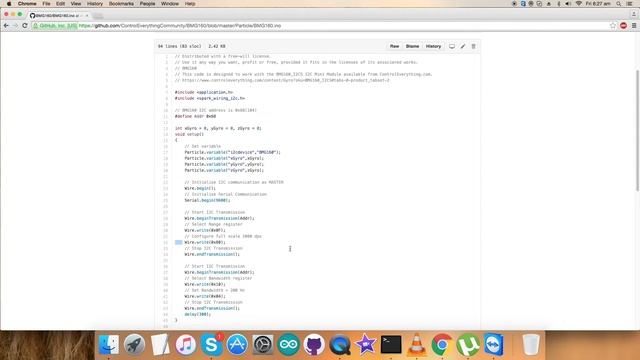
Task: Delete this file using the trash icon
Action: pyautogui.click(x=473, y=46)
